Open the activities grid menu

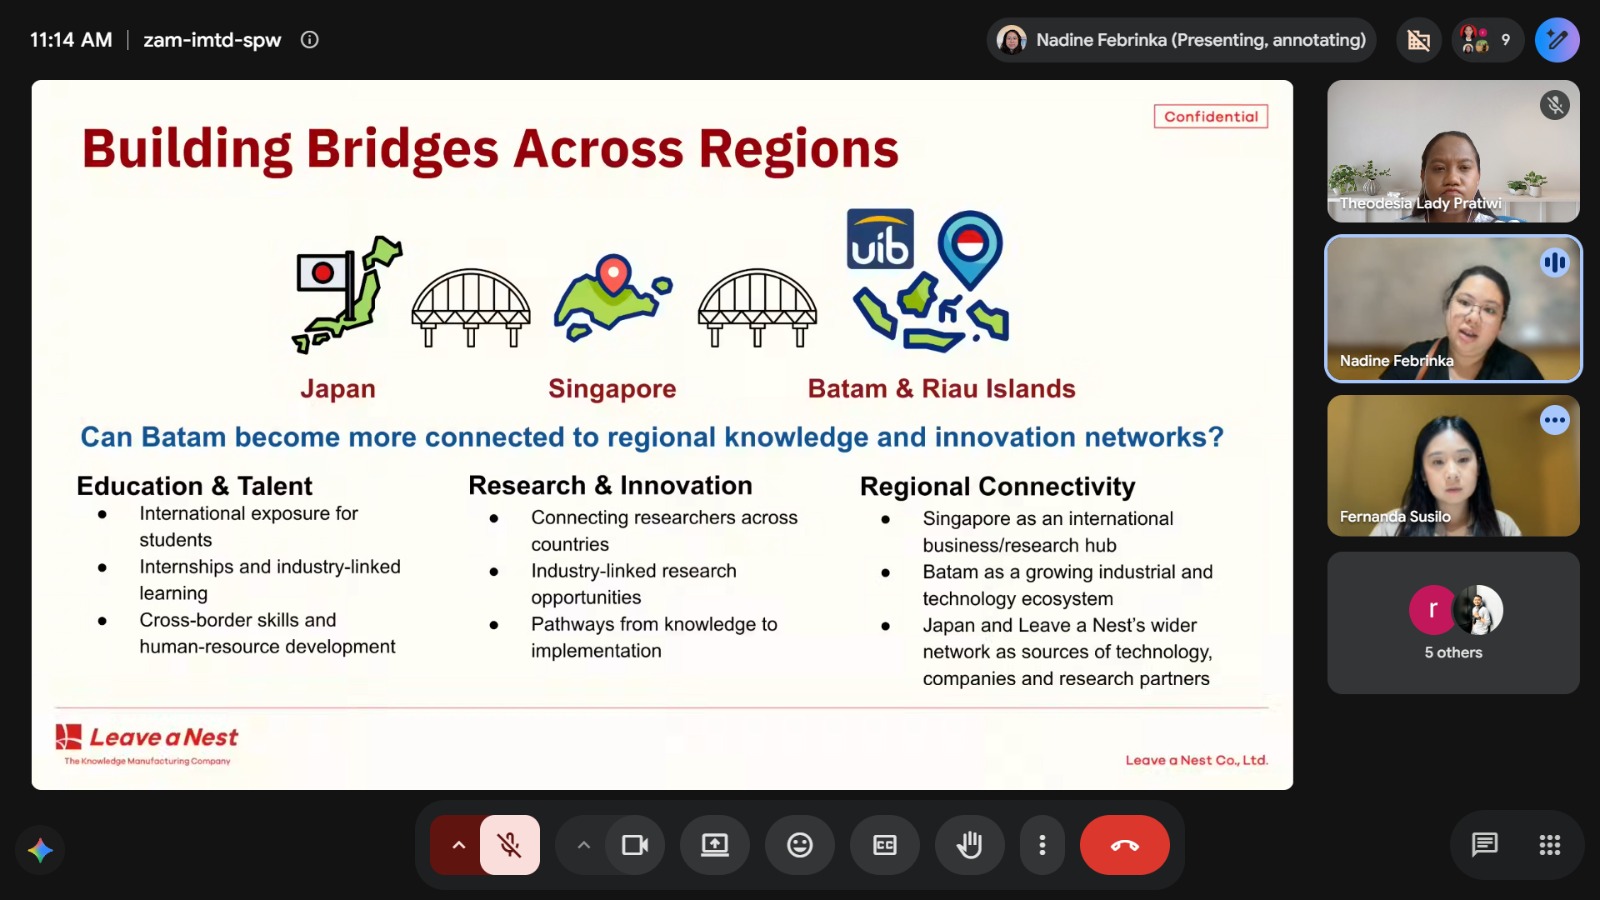(x=1550, y=845)
